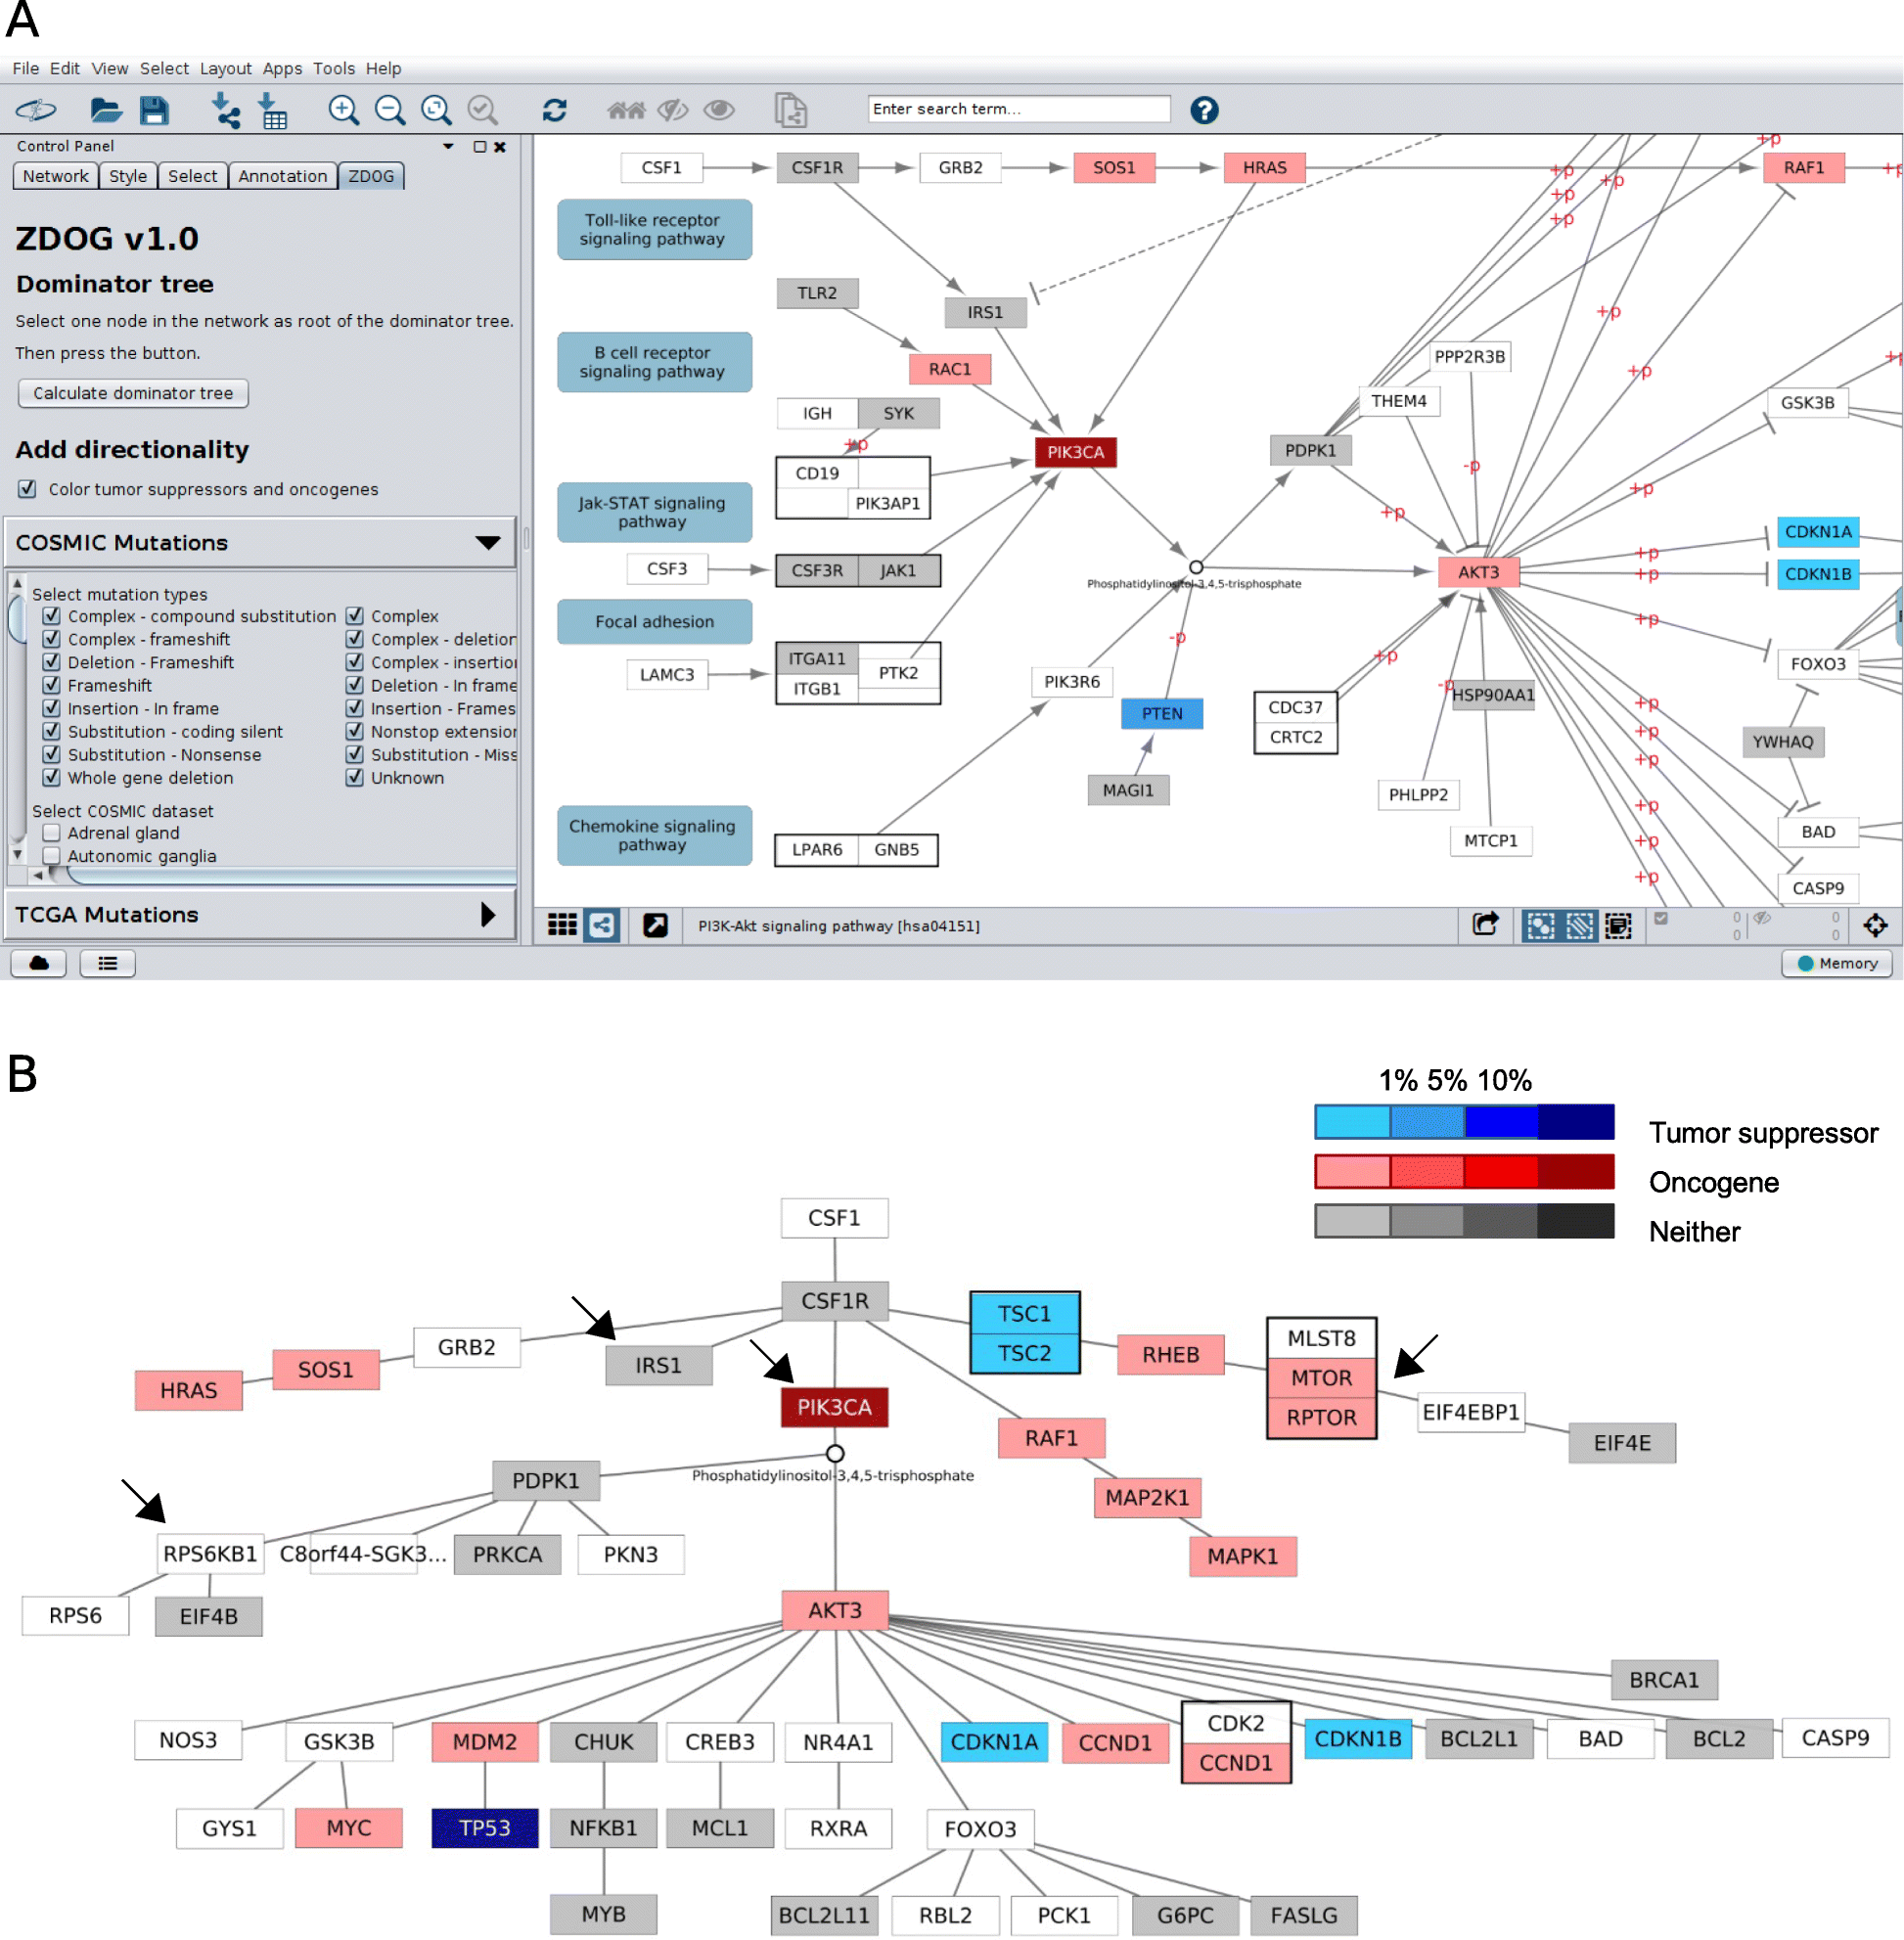Toggle node selection mode icon
The width and height of the screenshot is (1904, 1940).
1540,926
